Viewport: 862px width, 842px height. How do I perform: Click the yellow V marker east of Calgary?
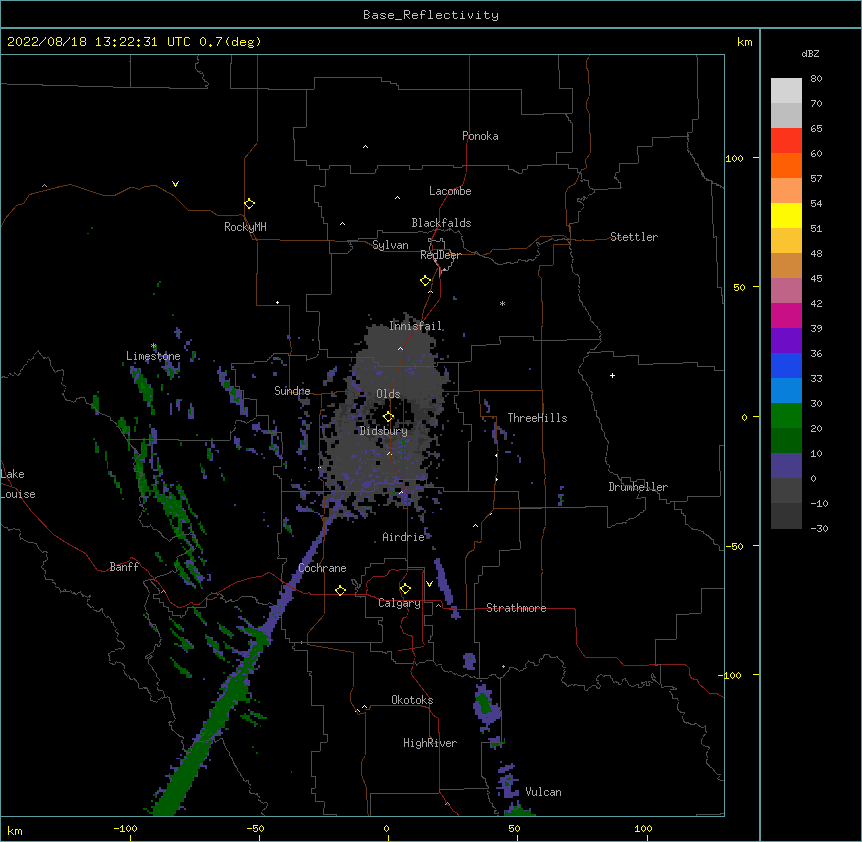click(x=429, y=584)
